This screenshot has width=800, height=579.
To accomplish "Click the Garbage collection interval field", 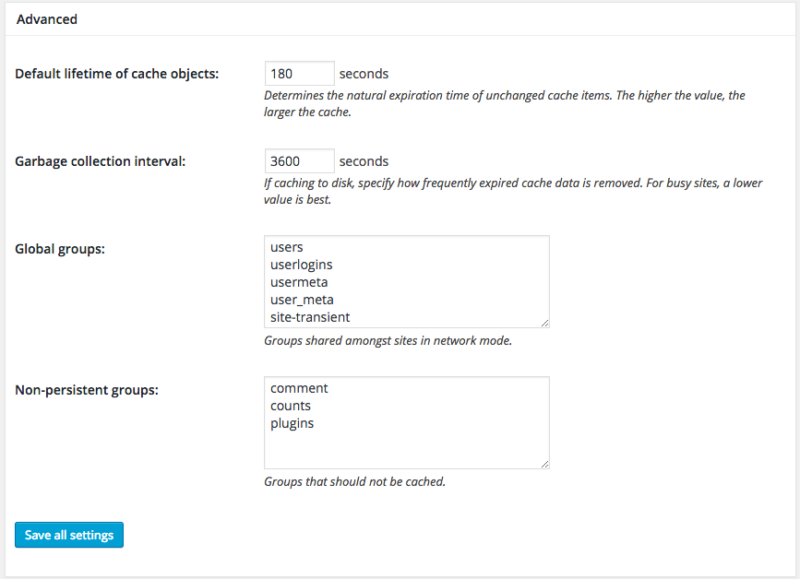I will (300, 160).
